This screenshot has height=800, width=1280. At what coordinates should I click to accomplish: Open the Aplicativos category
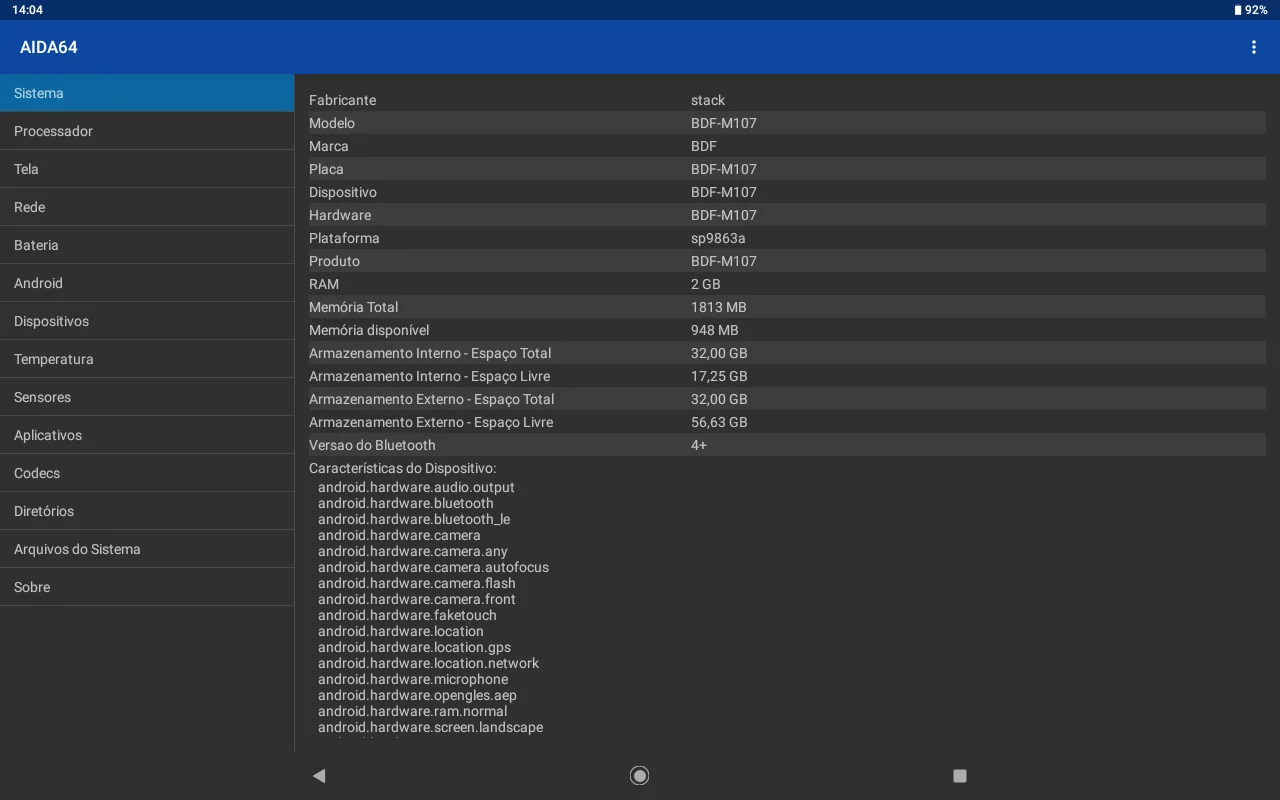[147, 435]
